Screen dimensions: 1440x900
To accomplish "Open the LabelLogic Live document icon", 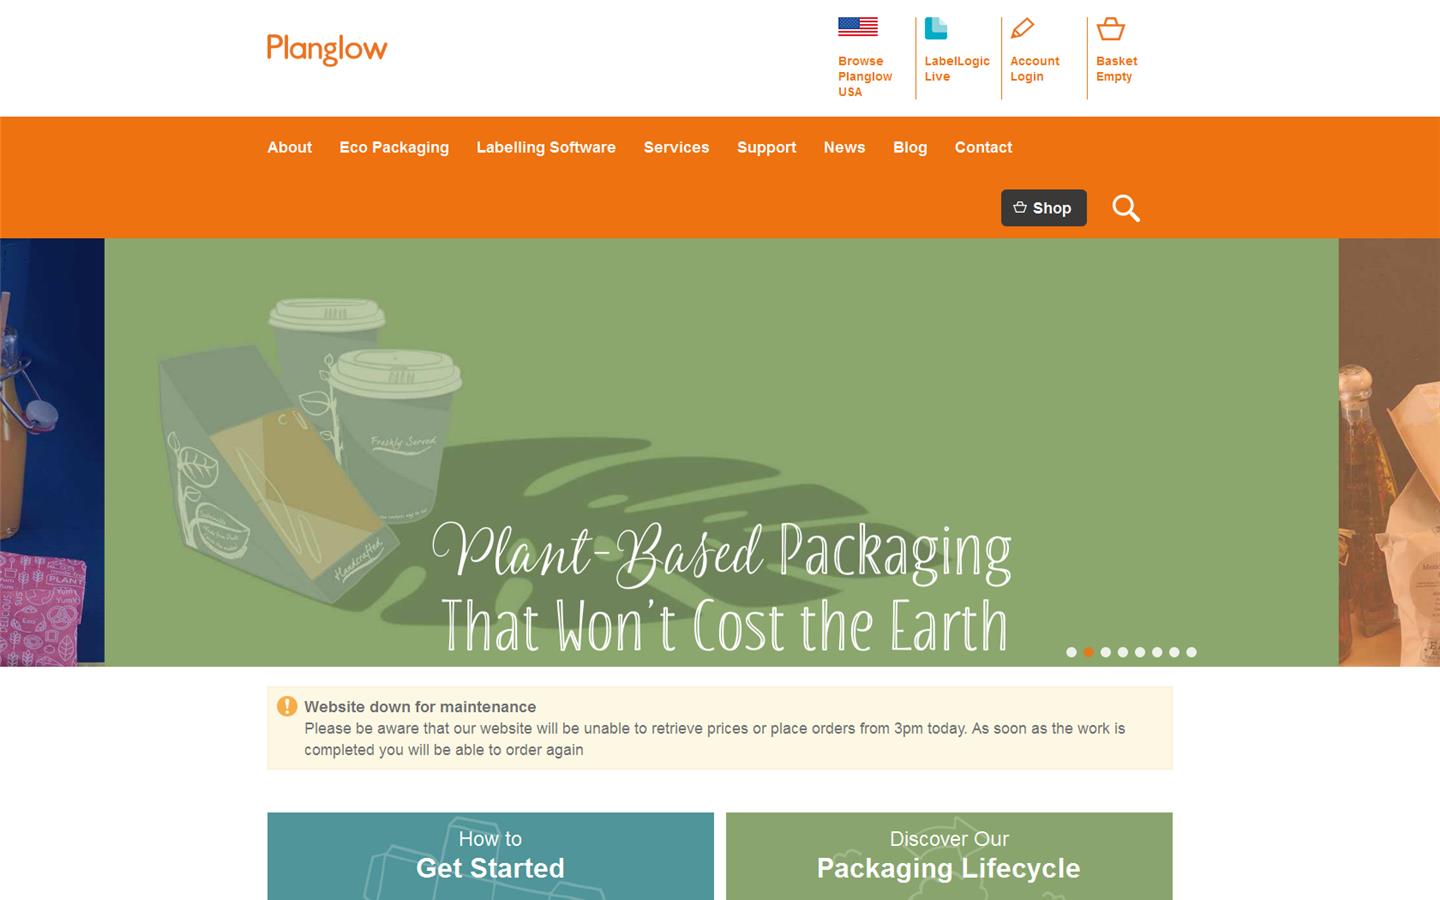I will click(x=936, y=28).
